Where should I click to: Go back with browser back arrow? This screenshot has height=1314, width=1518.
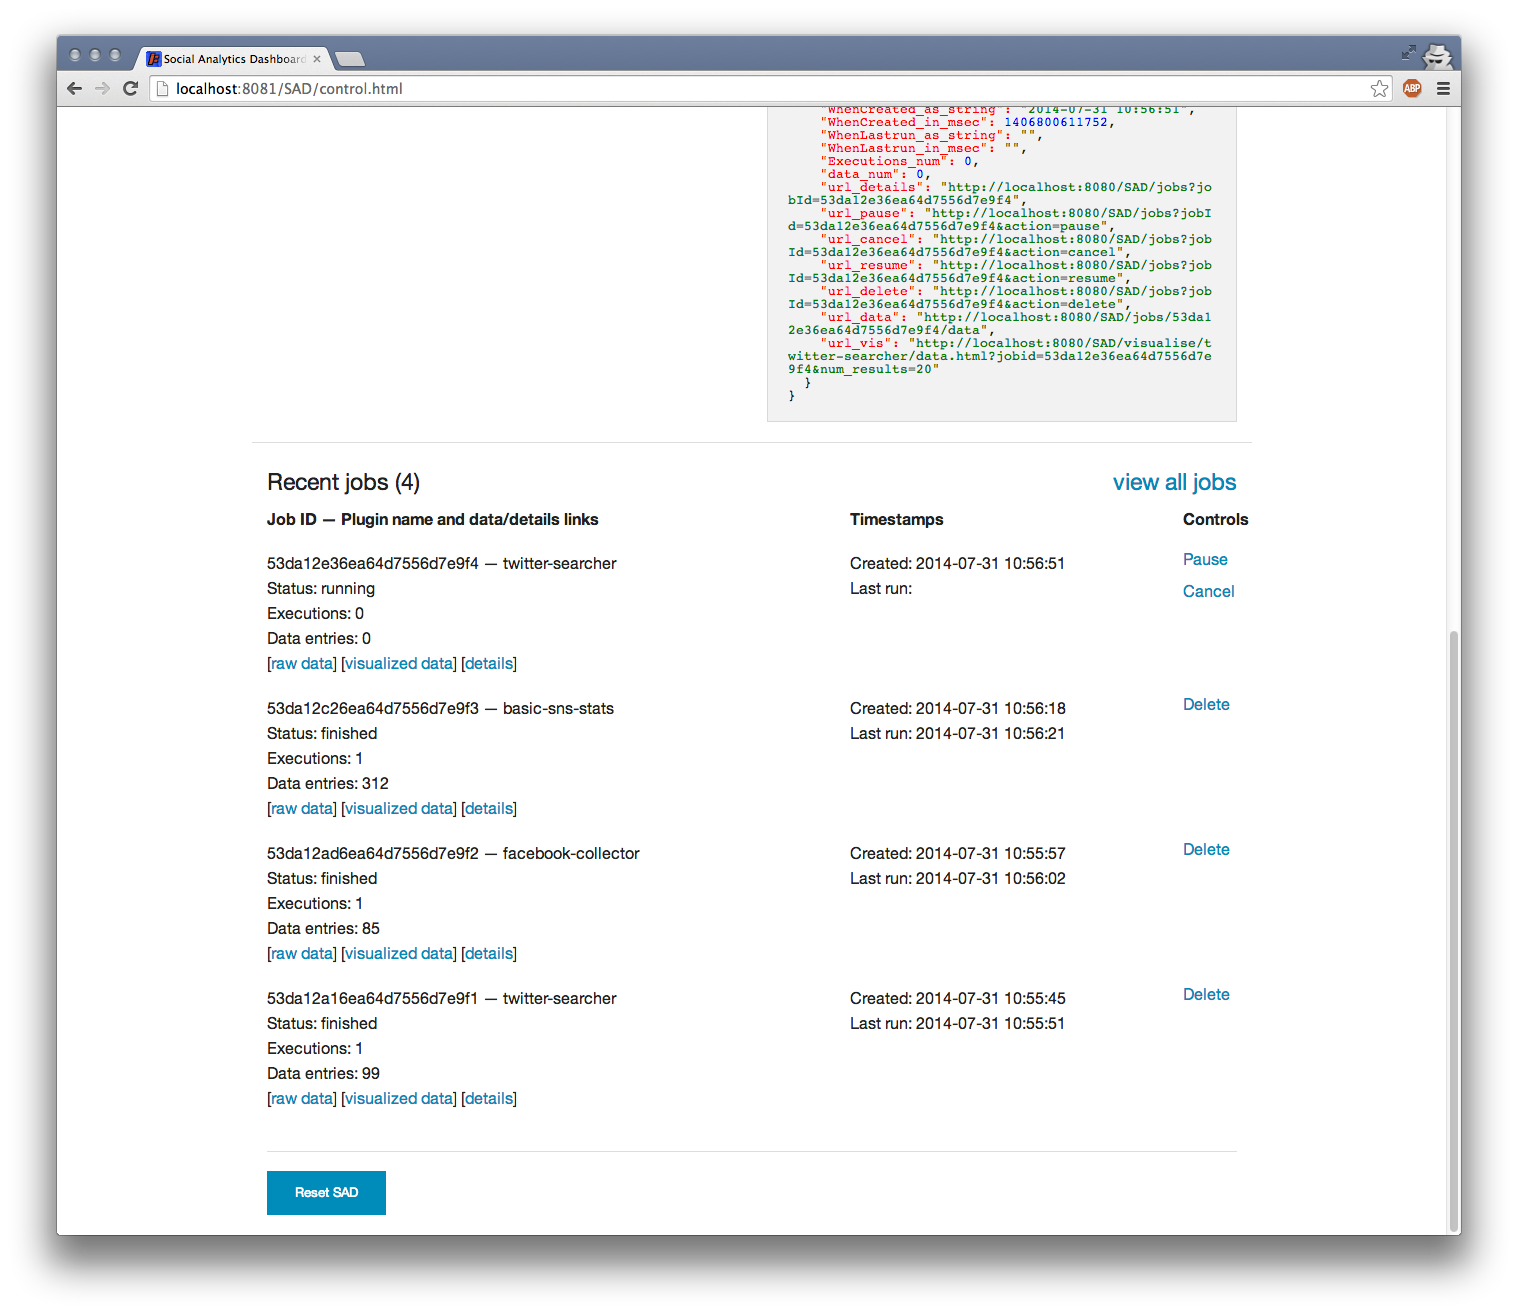click(x=74, y=89)
